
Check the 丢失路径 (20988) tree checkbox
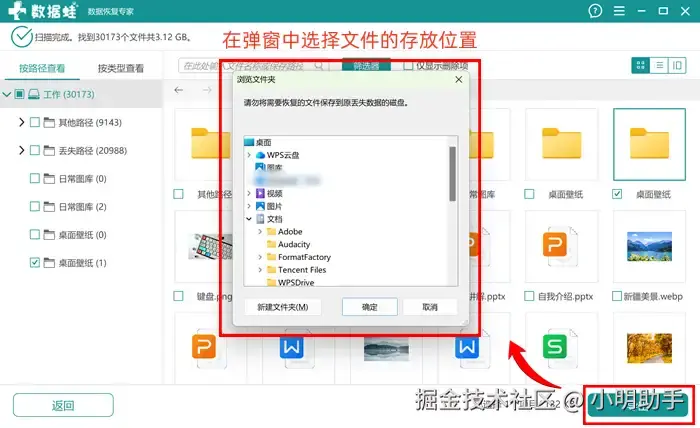34,150
